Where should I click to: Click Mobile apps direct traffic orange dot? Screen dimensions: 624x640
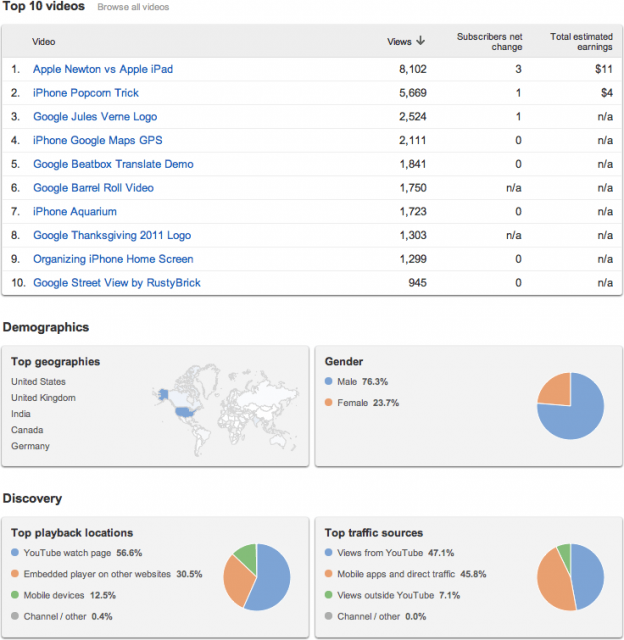click(x=329, y=573)
